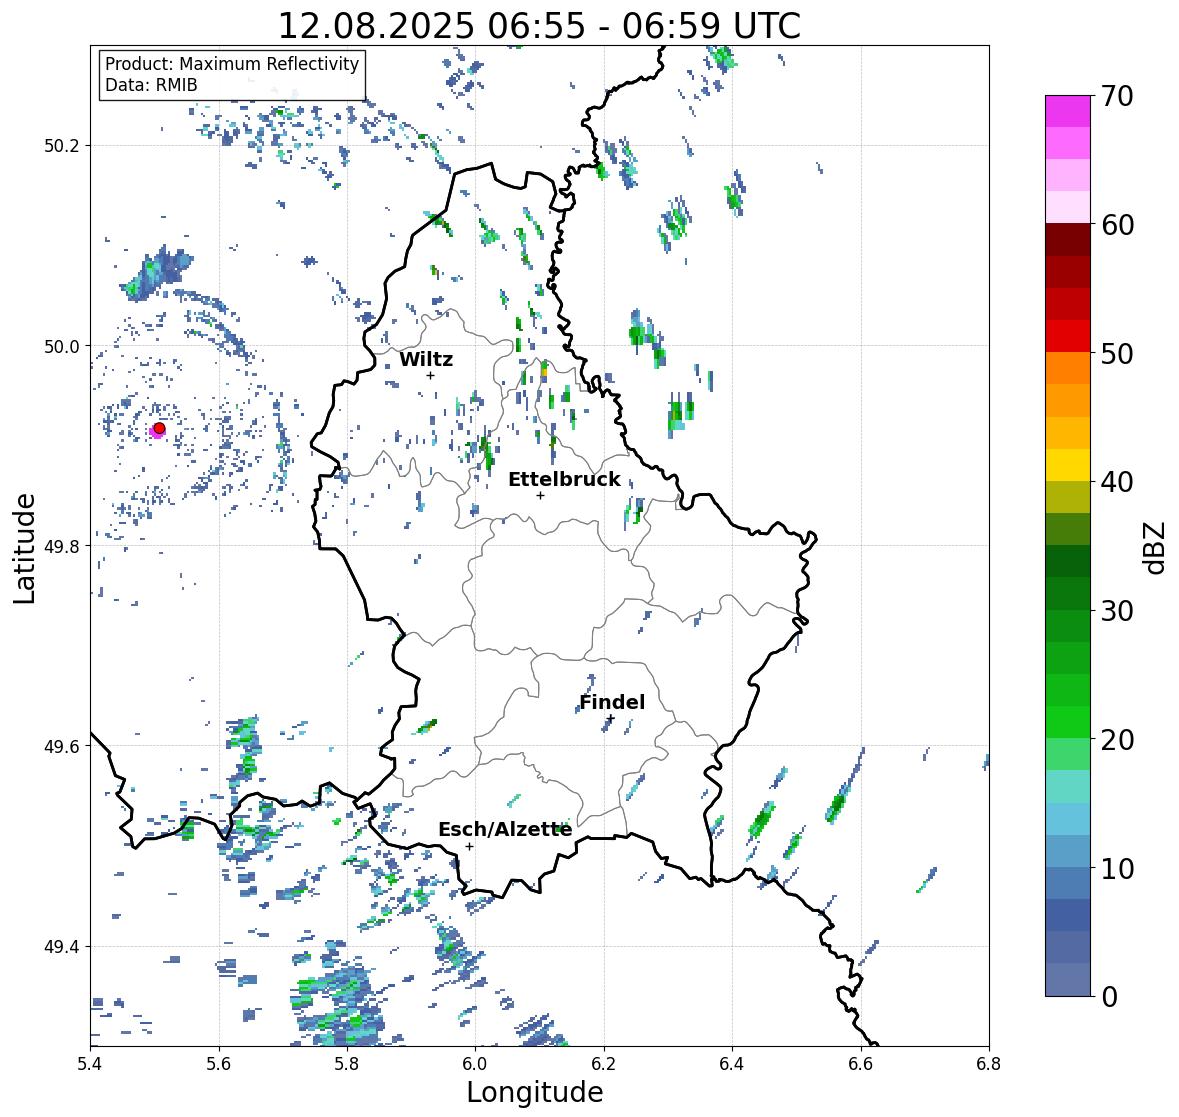
Task: Click the 10 colorbar tick label
Action: [1117, 868]
